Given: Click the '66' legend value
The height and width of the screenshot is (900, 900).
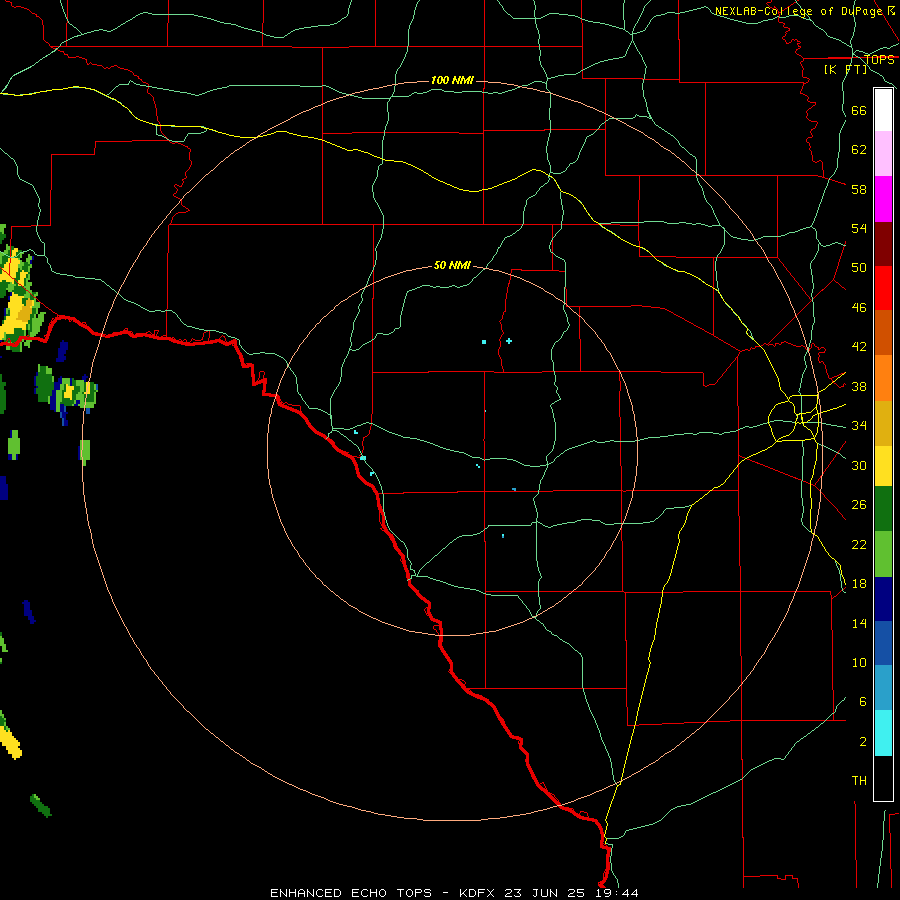Looking at the screenshot, I should 859,111.
